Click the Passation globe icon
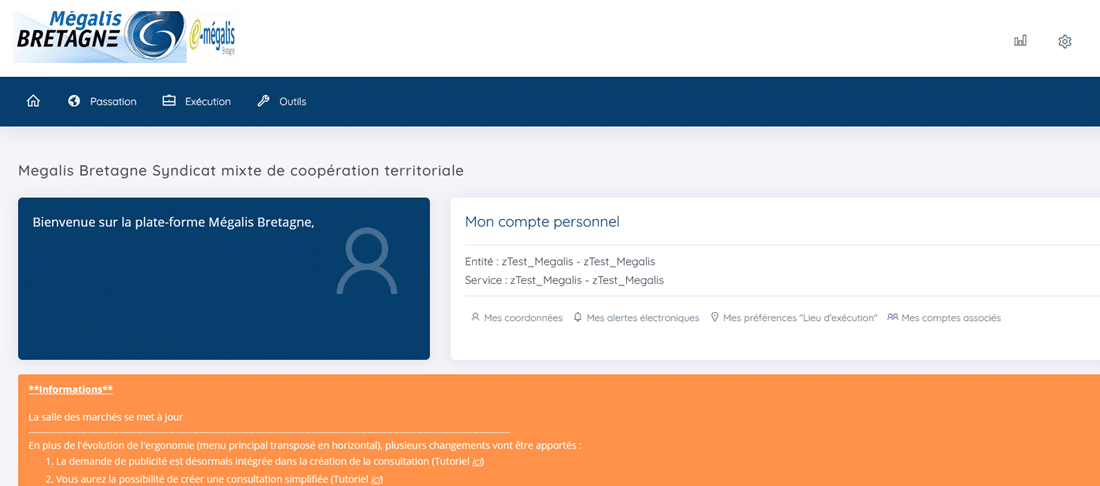Viewport: 1100px width, 486px height. click(x=74, y=101)
